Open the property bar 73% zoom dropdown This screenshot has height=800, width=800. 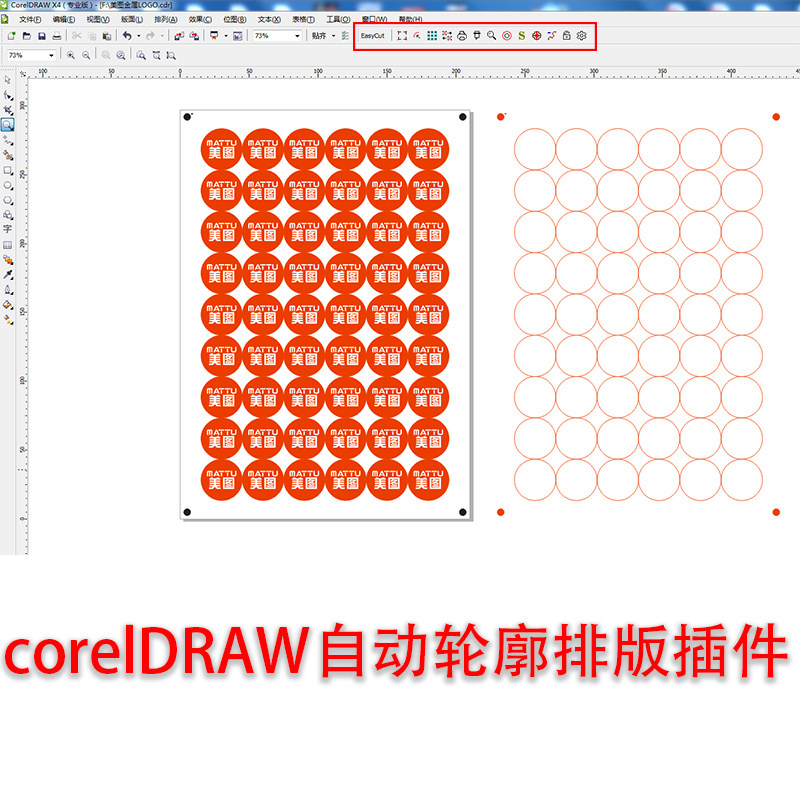[x=52, y=55]
